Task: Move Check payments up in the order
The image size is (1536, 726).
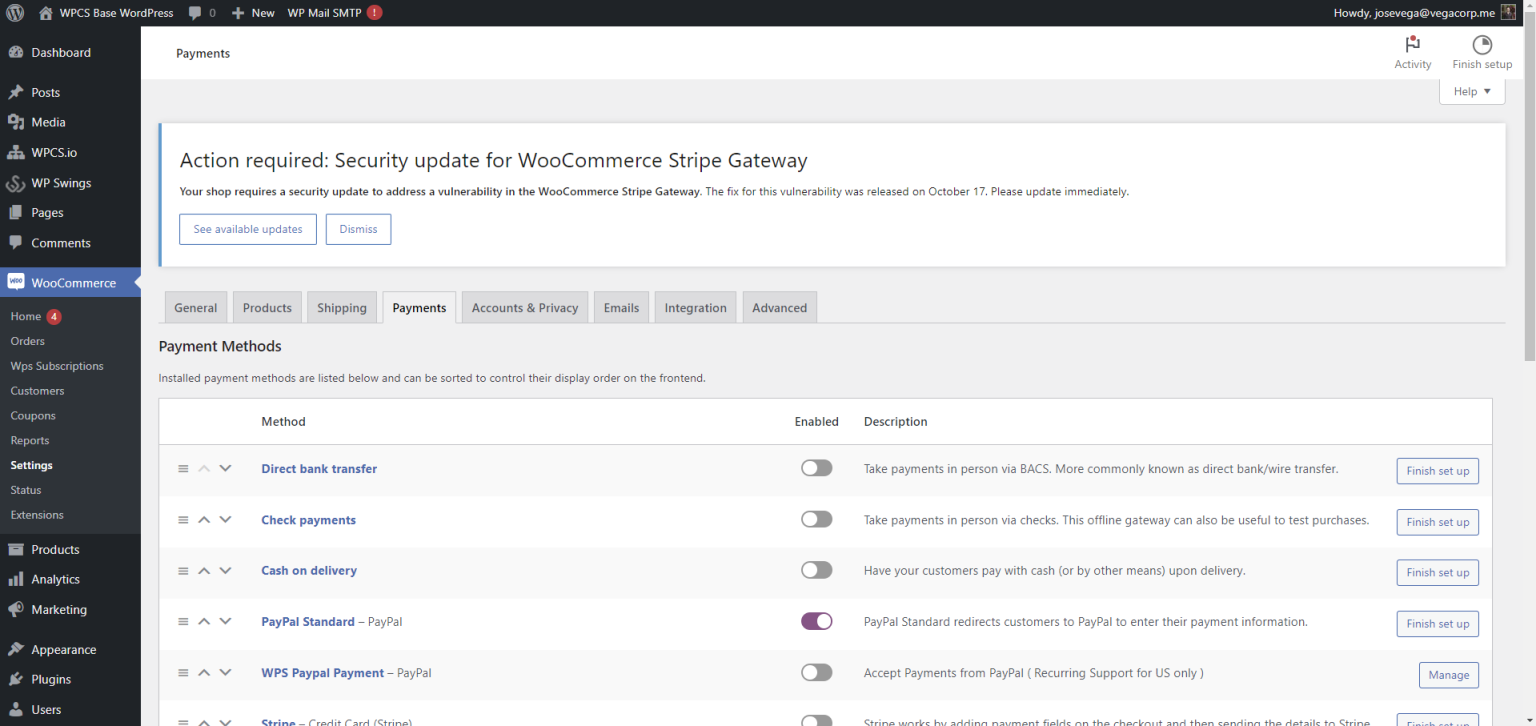Action: 203,519
